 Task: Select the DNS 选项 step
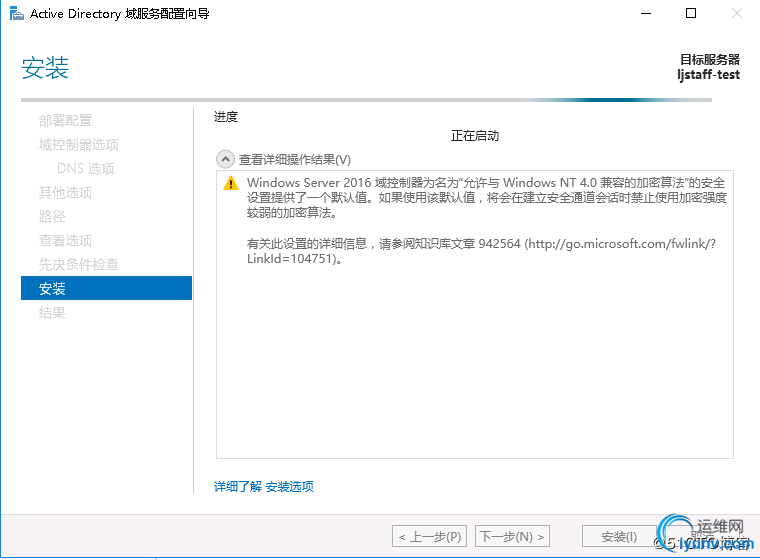(85, 168)
